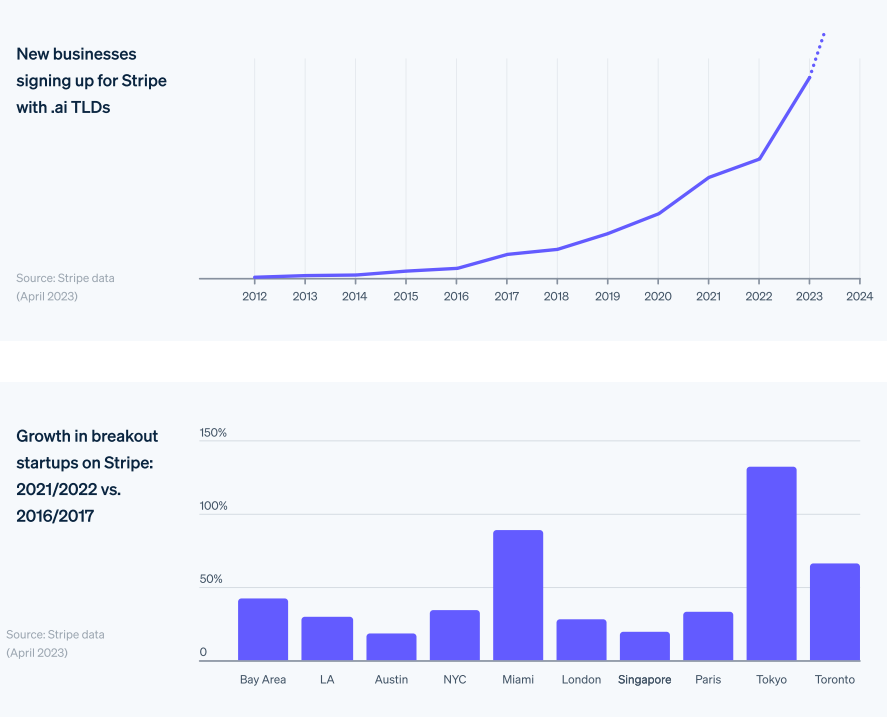Select the "LA" city label

(327, 679)
